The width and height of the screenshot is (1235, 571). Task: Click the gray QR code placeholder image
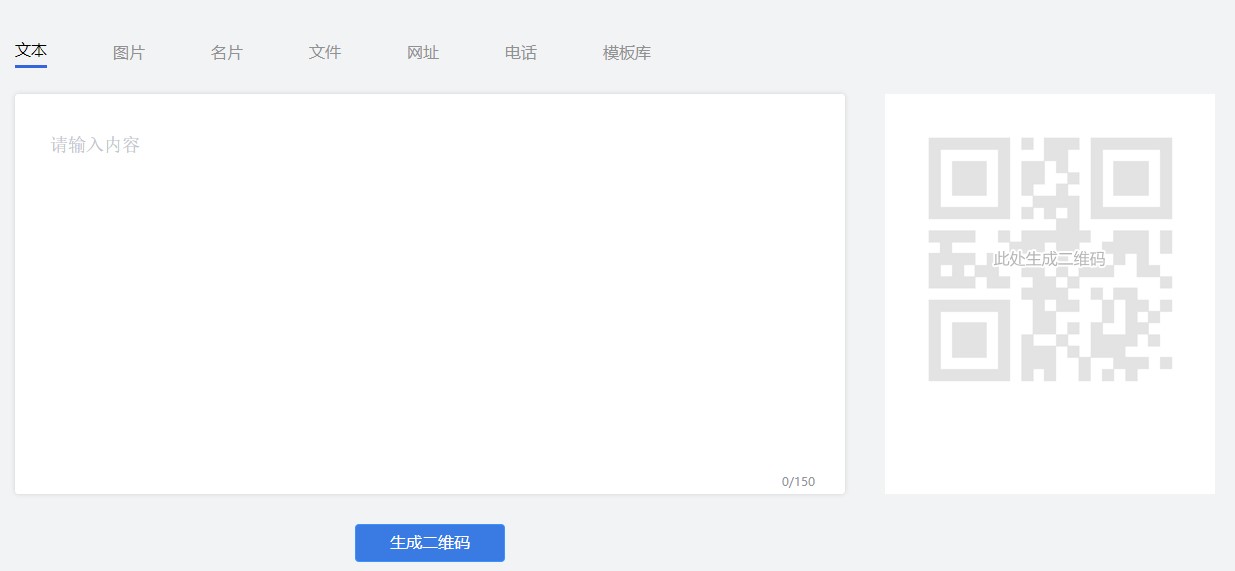(1050, 259)
